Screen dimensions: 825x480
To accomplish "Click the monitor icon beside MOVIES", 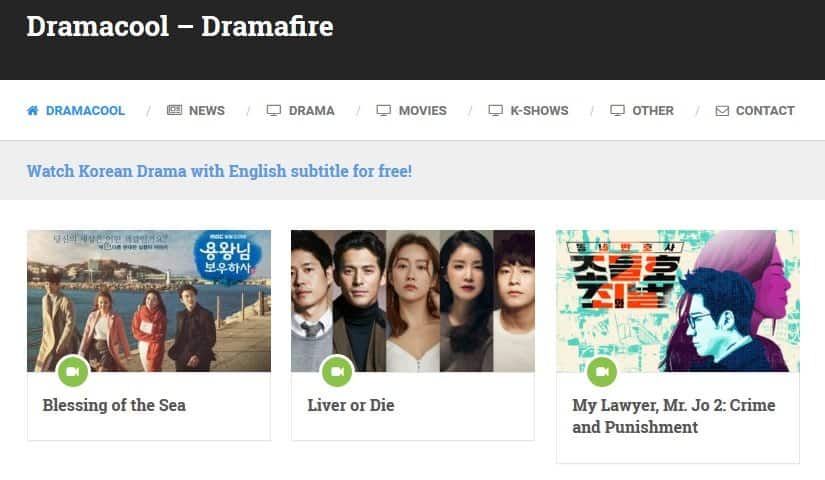I will click(384, 110).
